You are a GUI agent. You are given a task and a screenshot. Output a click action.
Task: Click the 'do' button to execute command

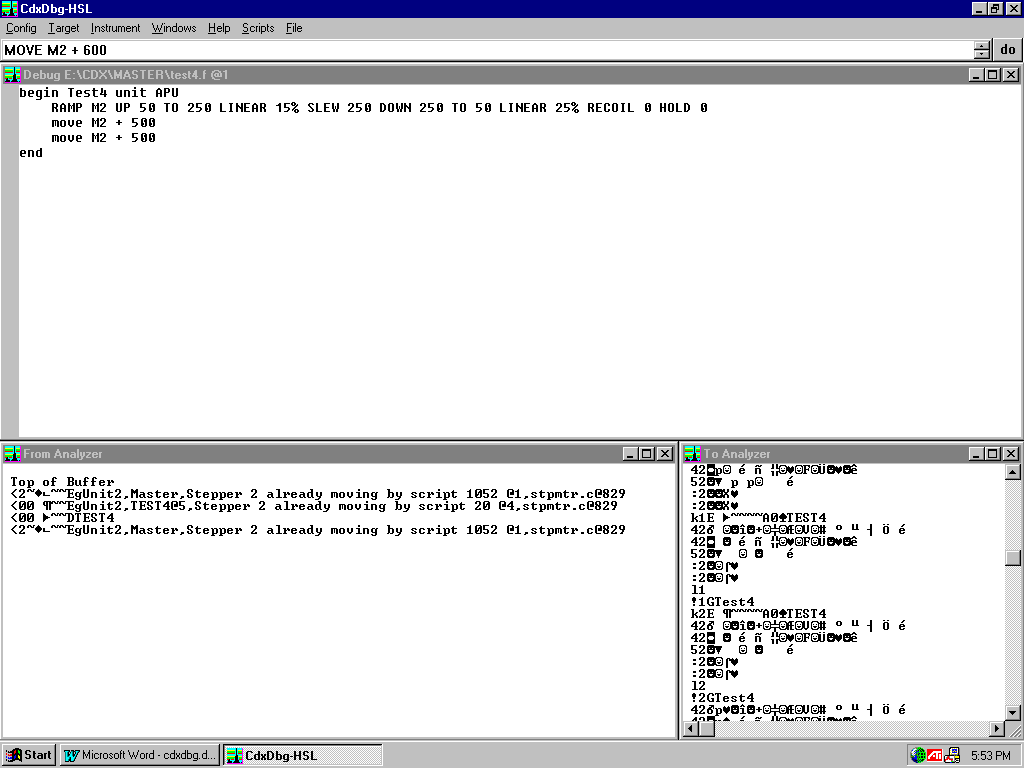pyautogui.click(x=1008, y=50)
